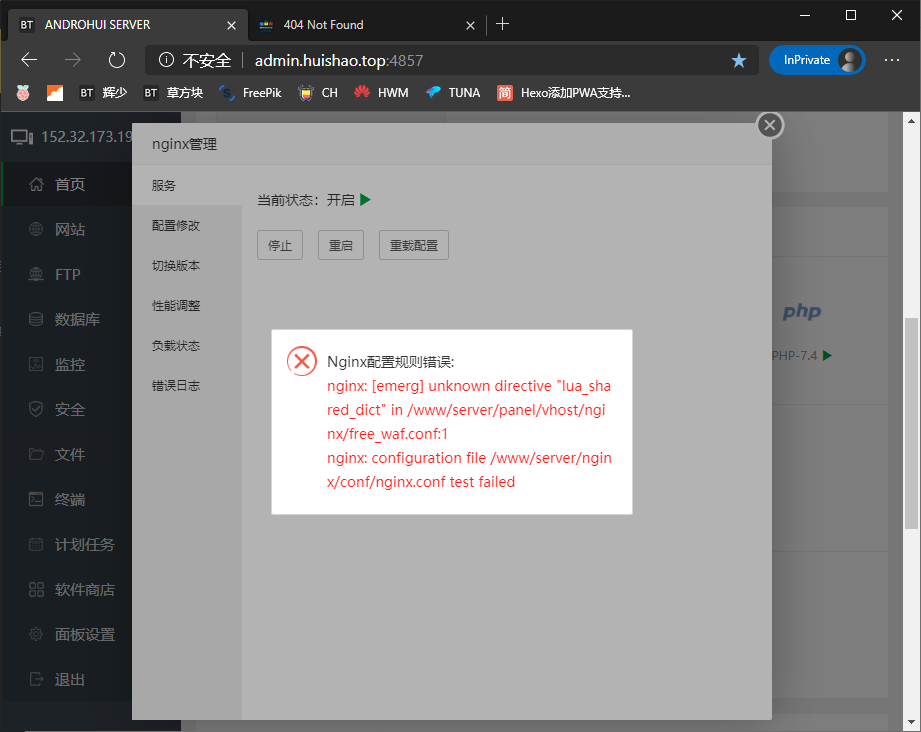Click the red error icon in popup

302,361
